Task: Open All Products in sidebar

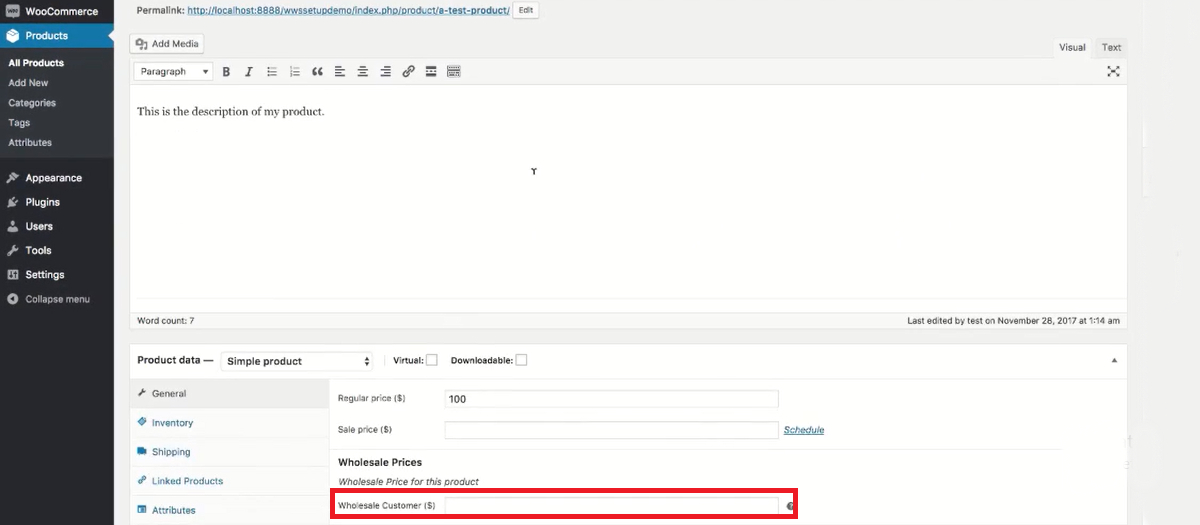Action: [36, 63]
